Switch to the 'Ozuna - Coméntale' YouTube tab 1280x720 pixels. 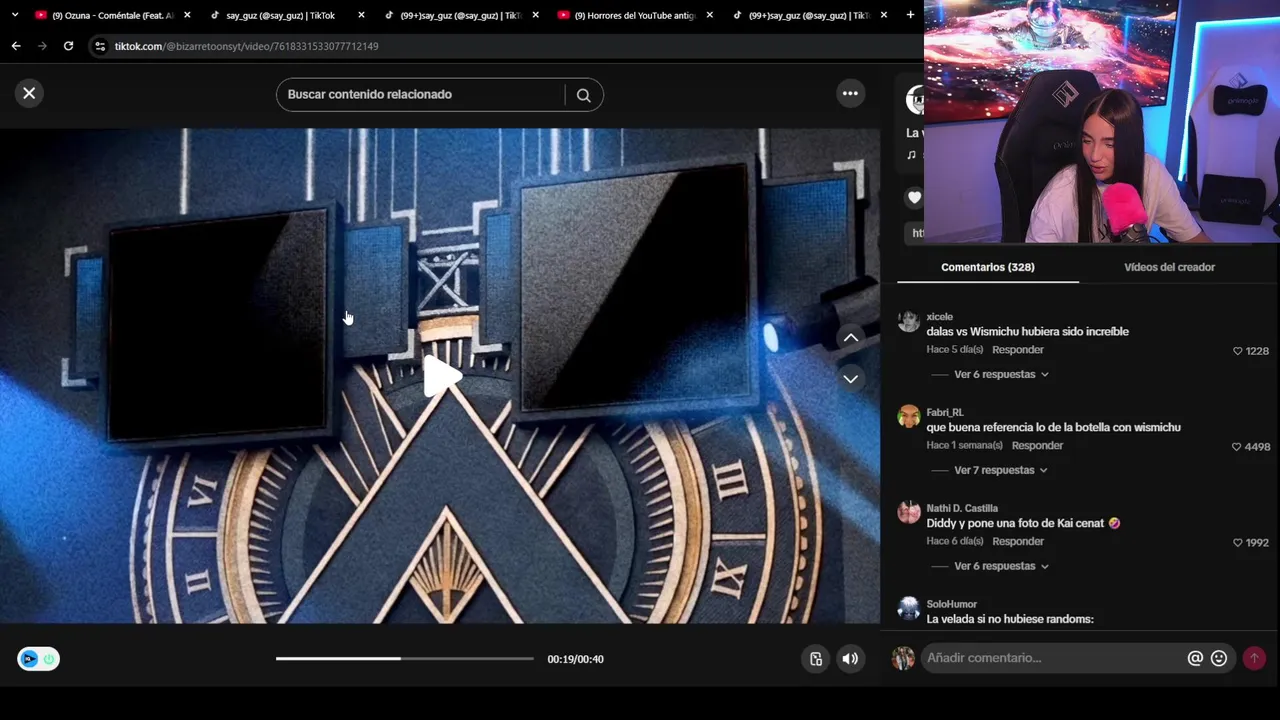(x=112, y=15)
